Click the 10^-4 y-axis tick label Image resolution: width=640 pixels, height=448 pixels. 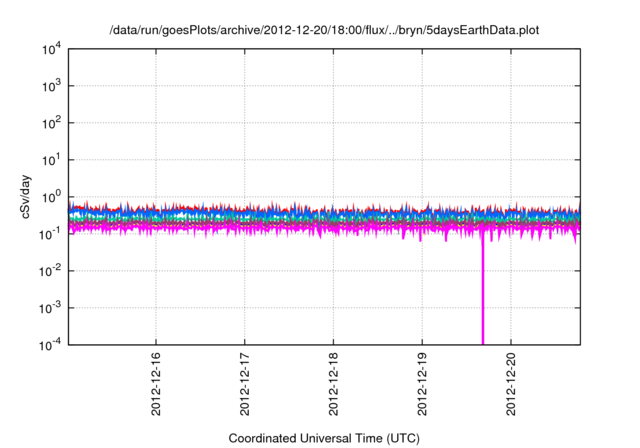pos(50,345)
